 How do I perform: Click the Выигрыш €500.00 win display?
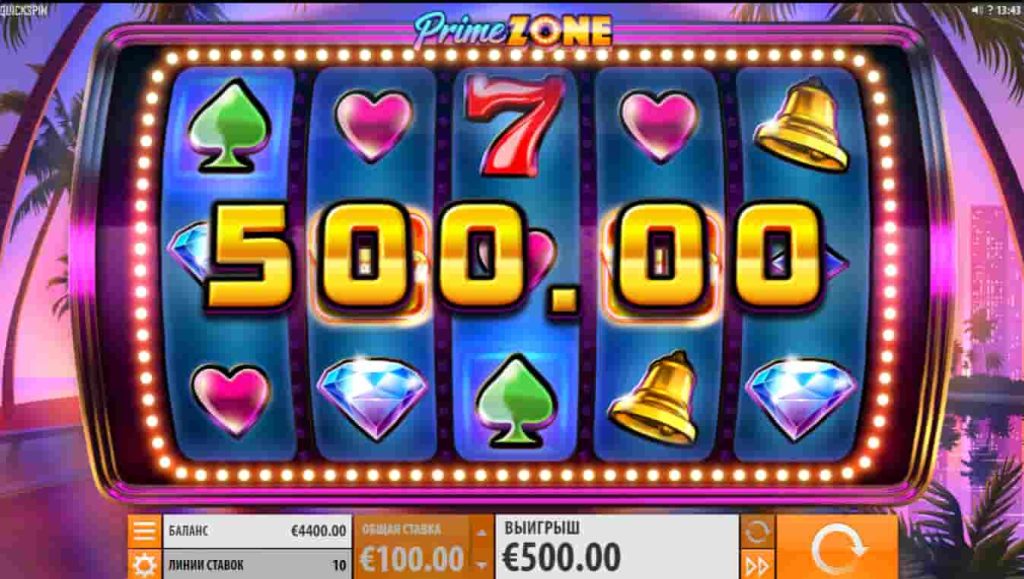point(617,547)
